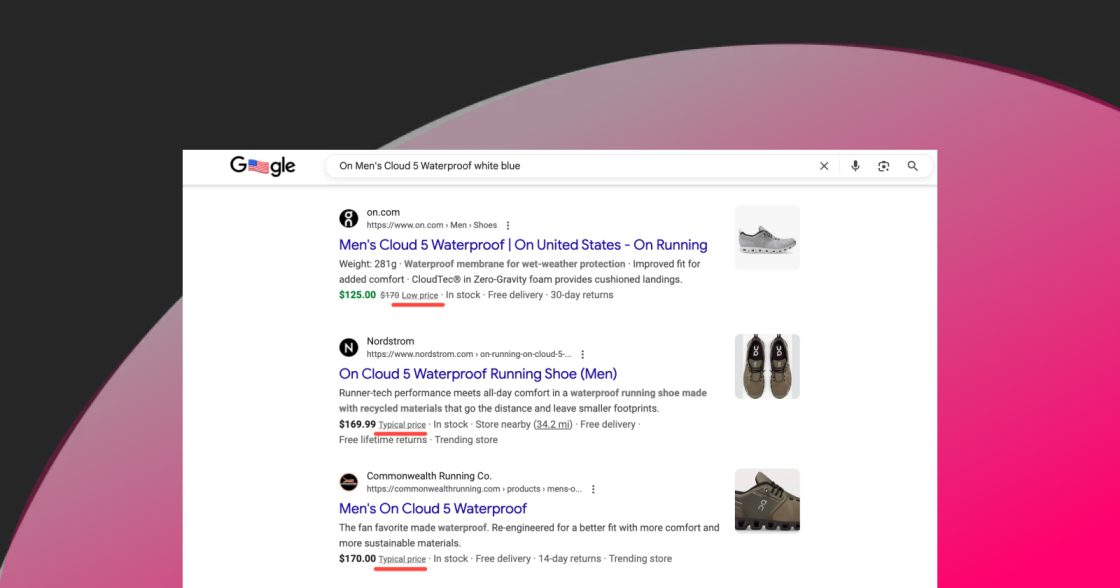The image size is (1120, 588).
Task: Open the three-dot menu for the Commonwealth Running result
Action: [594, 489]
